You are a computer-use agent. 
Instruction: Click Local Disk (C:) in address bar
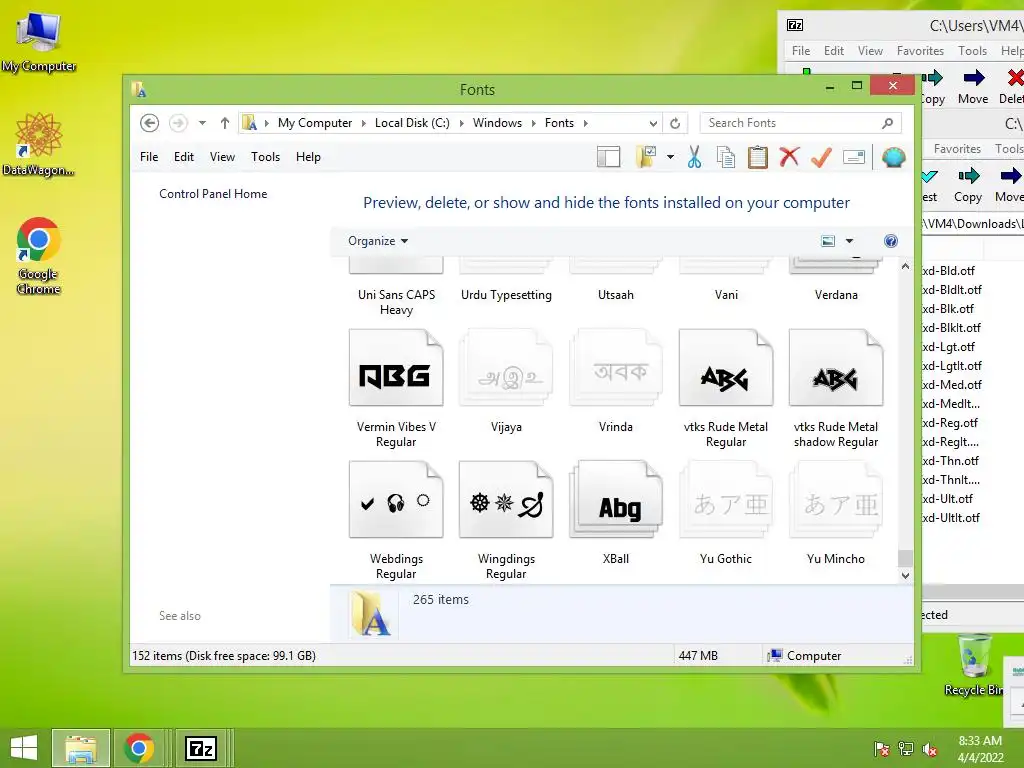point(412,123)
